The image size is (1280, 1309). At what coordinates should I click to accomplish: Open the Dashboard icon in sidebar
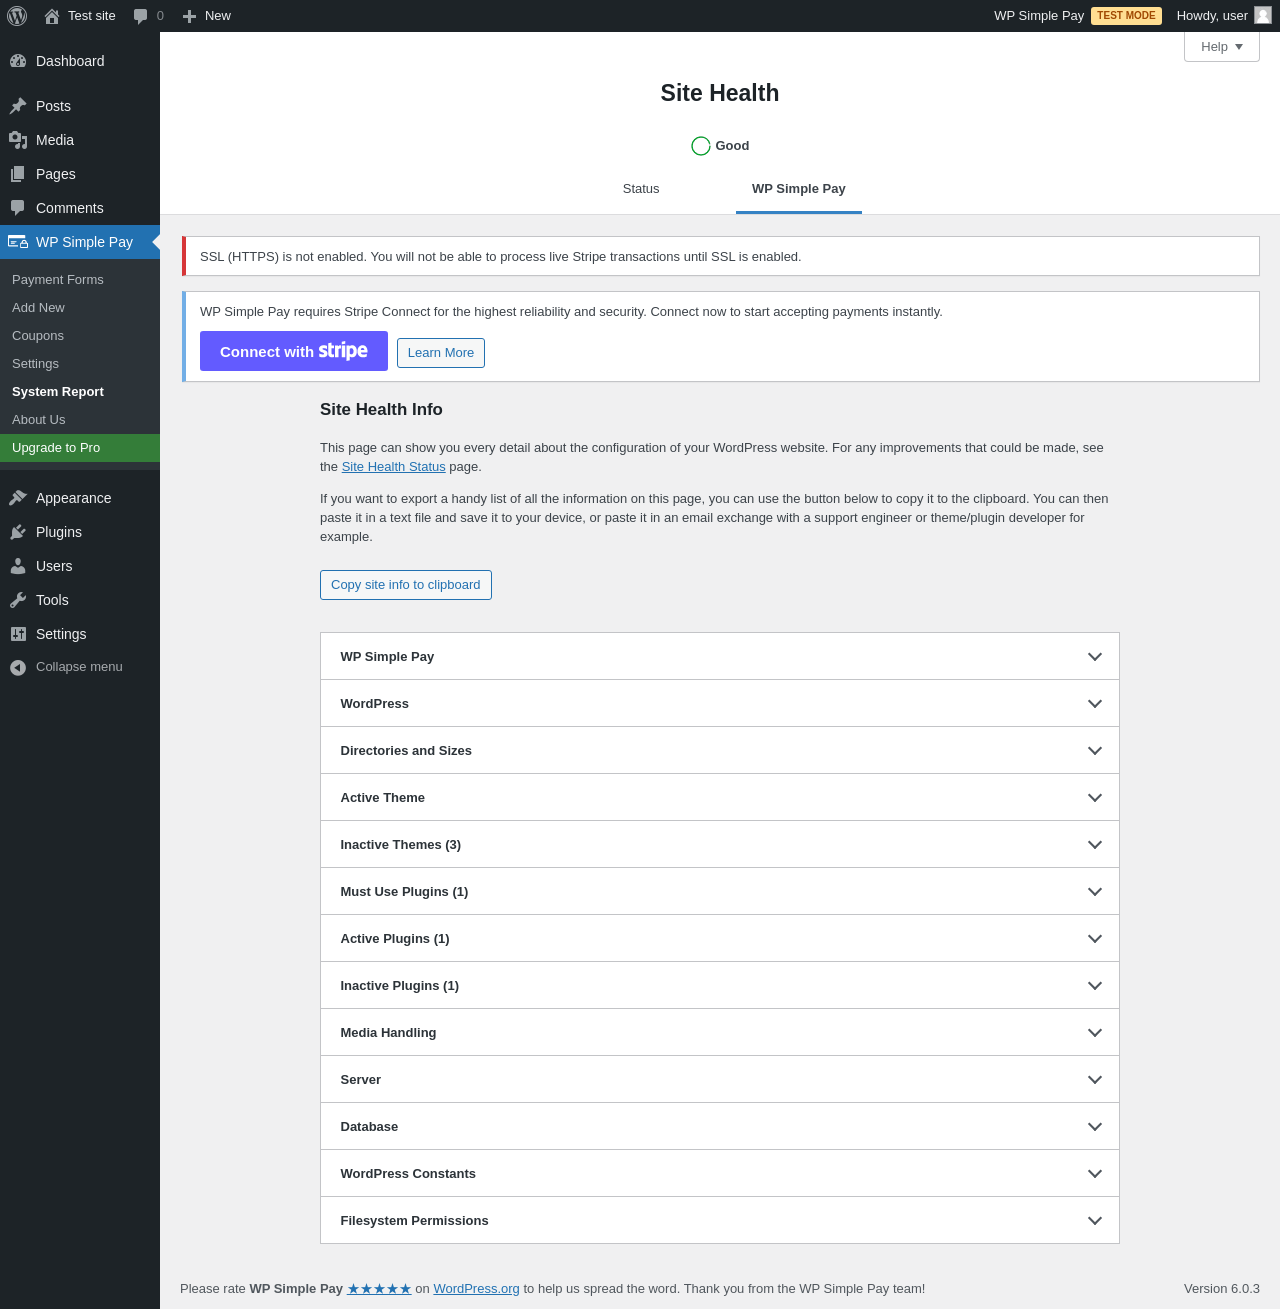pyautogui.click(x=18, y=61)
